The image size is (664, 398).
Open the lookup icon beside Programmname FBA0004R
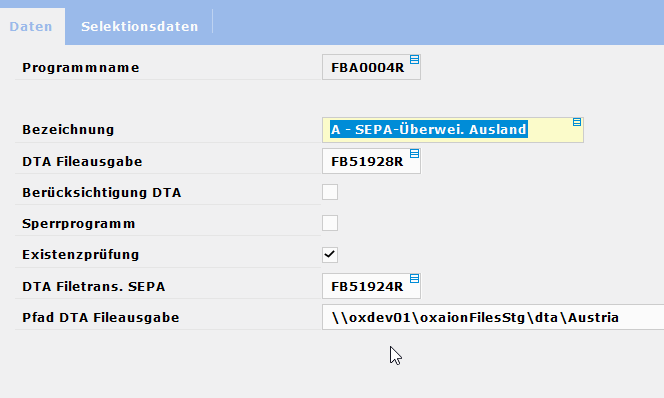tap(414, 60)
